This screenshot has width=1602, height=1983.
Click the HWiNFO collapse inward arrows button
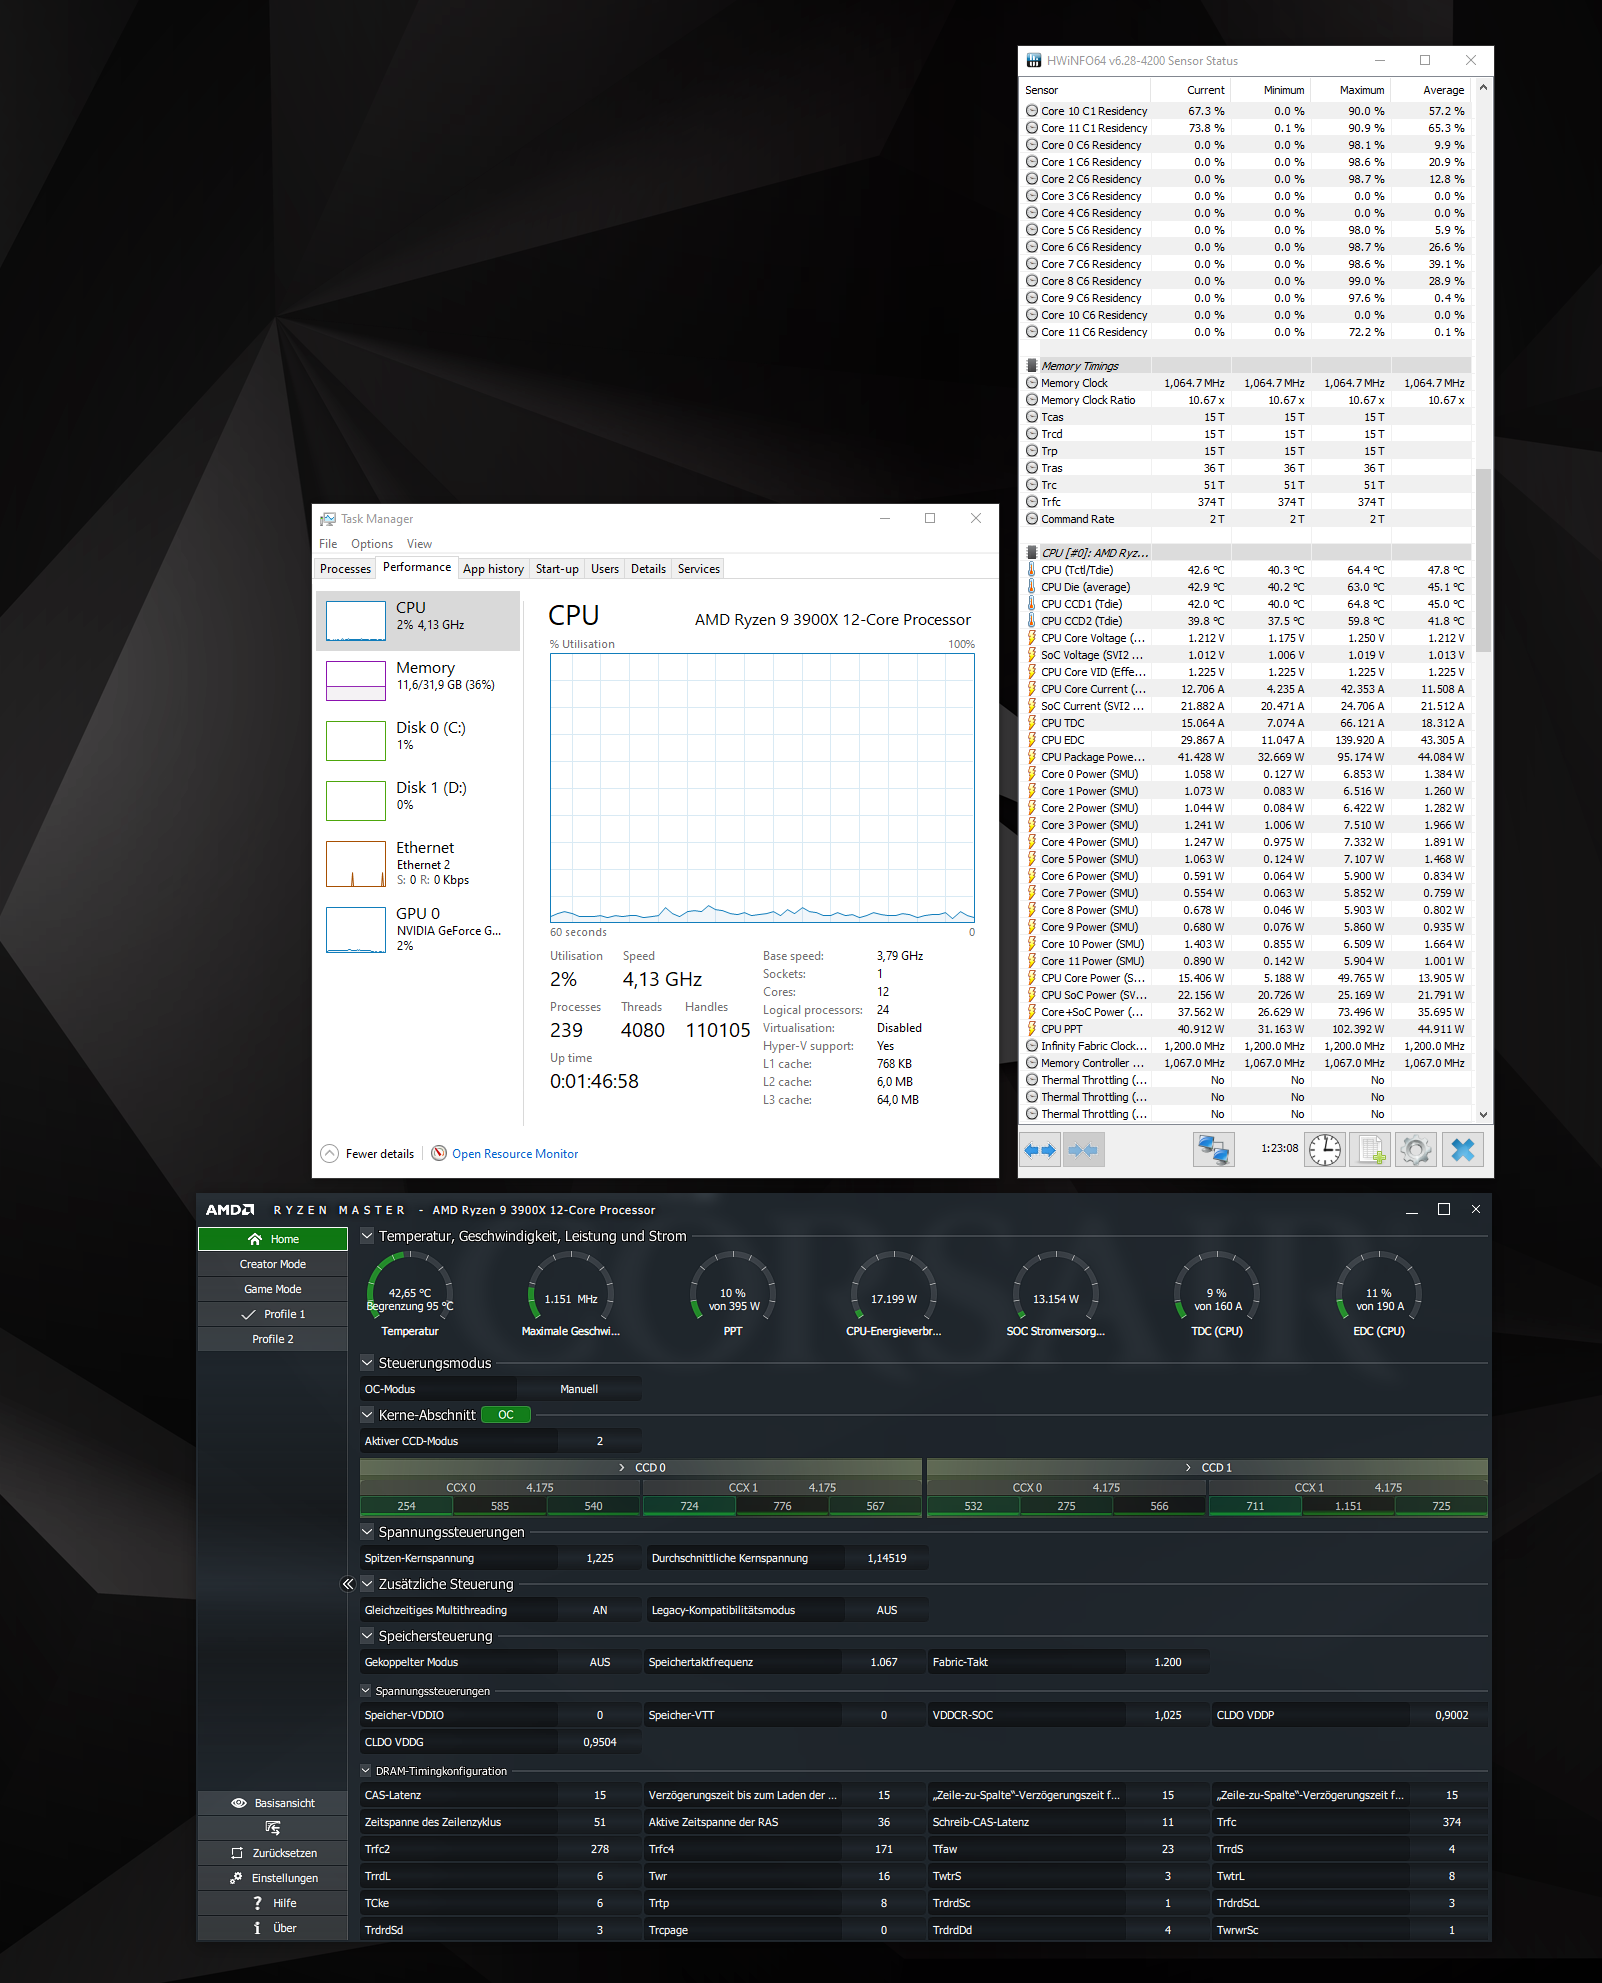coord(1083,1150)
